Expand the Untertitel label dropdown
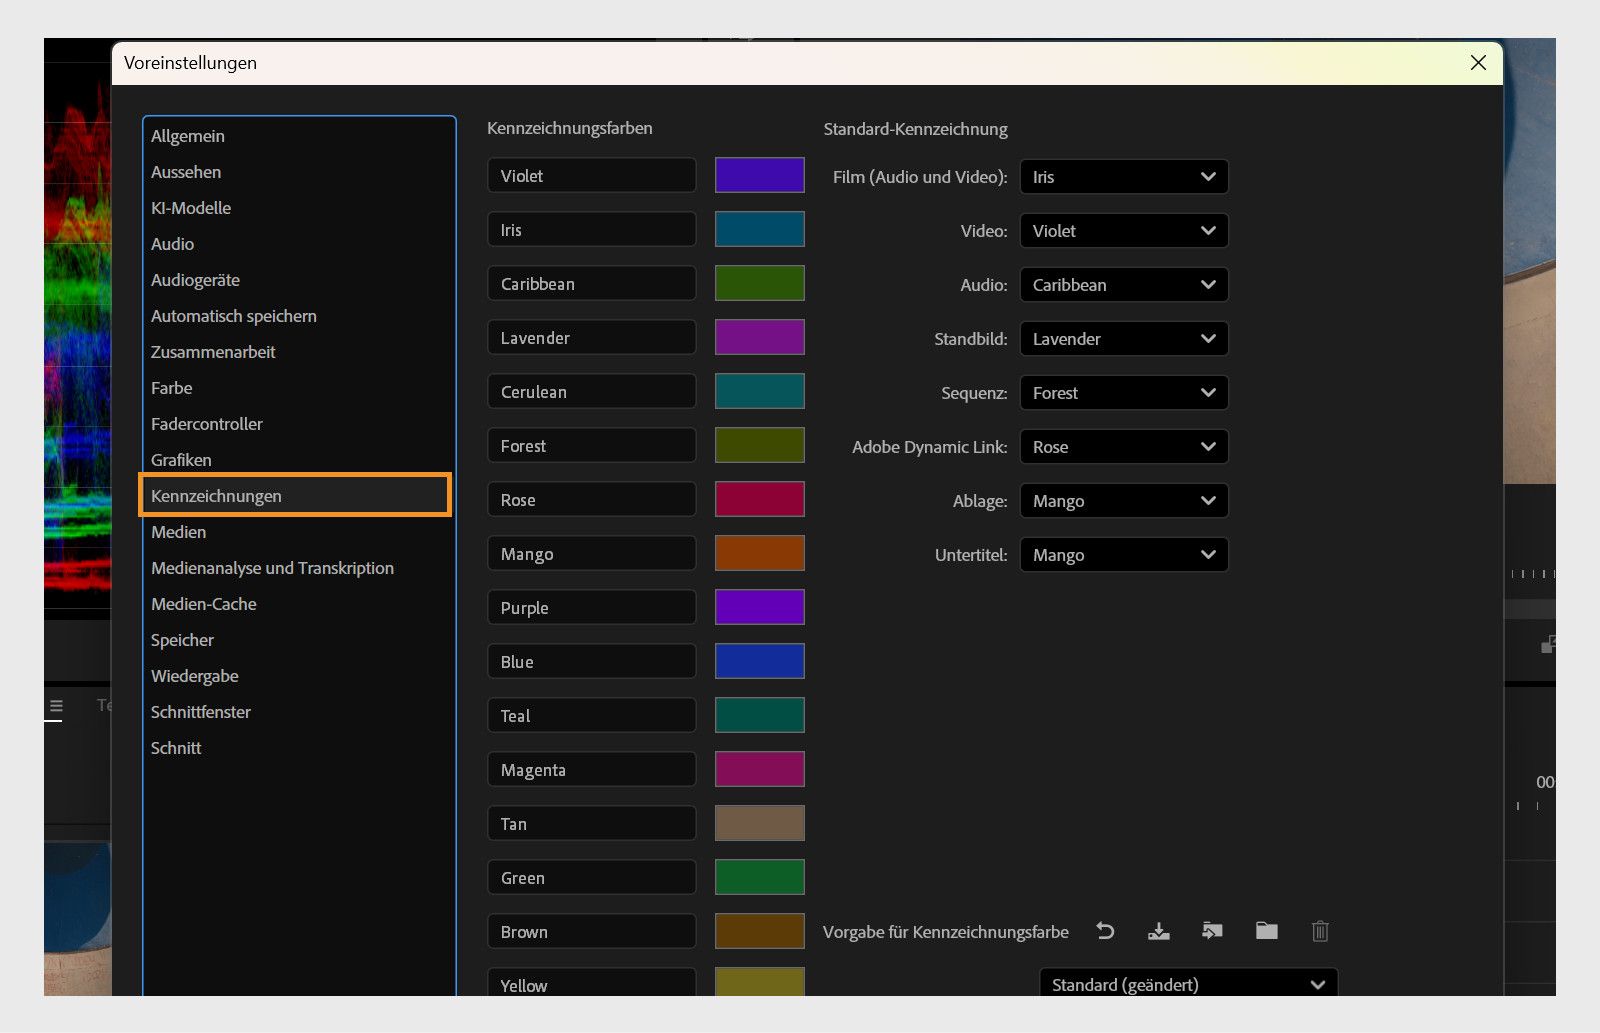The height and width of the screenshot is (1033, 1600). (x=1124, y=555)
